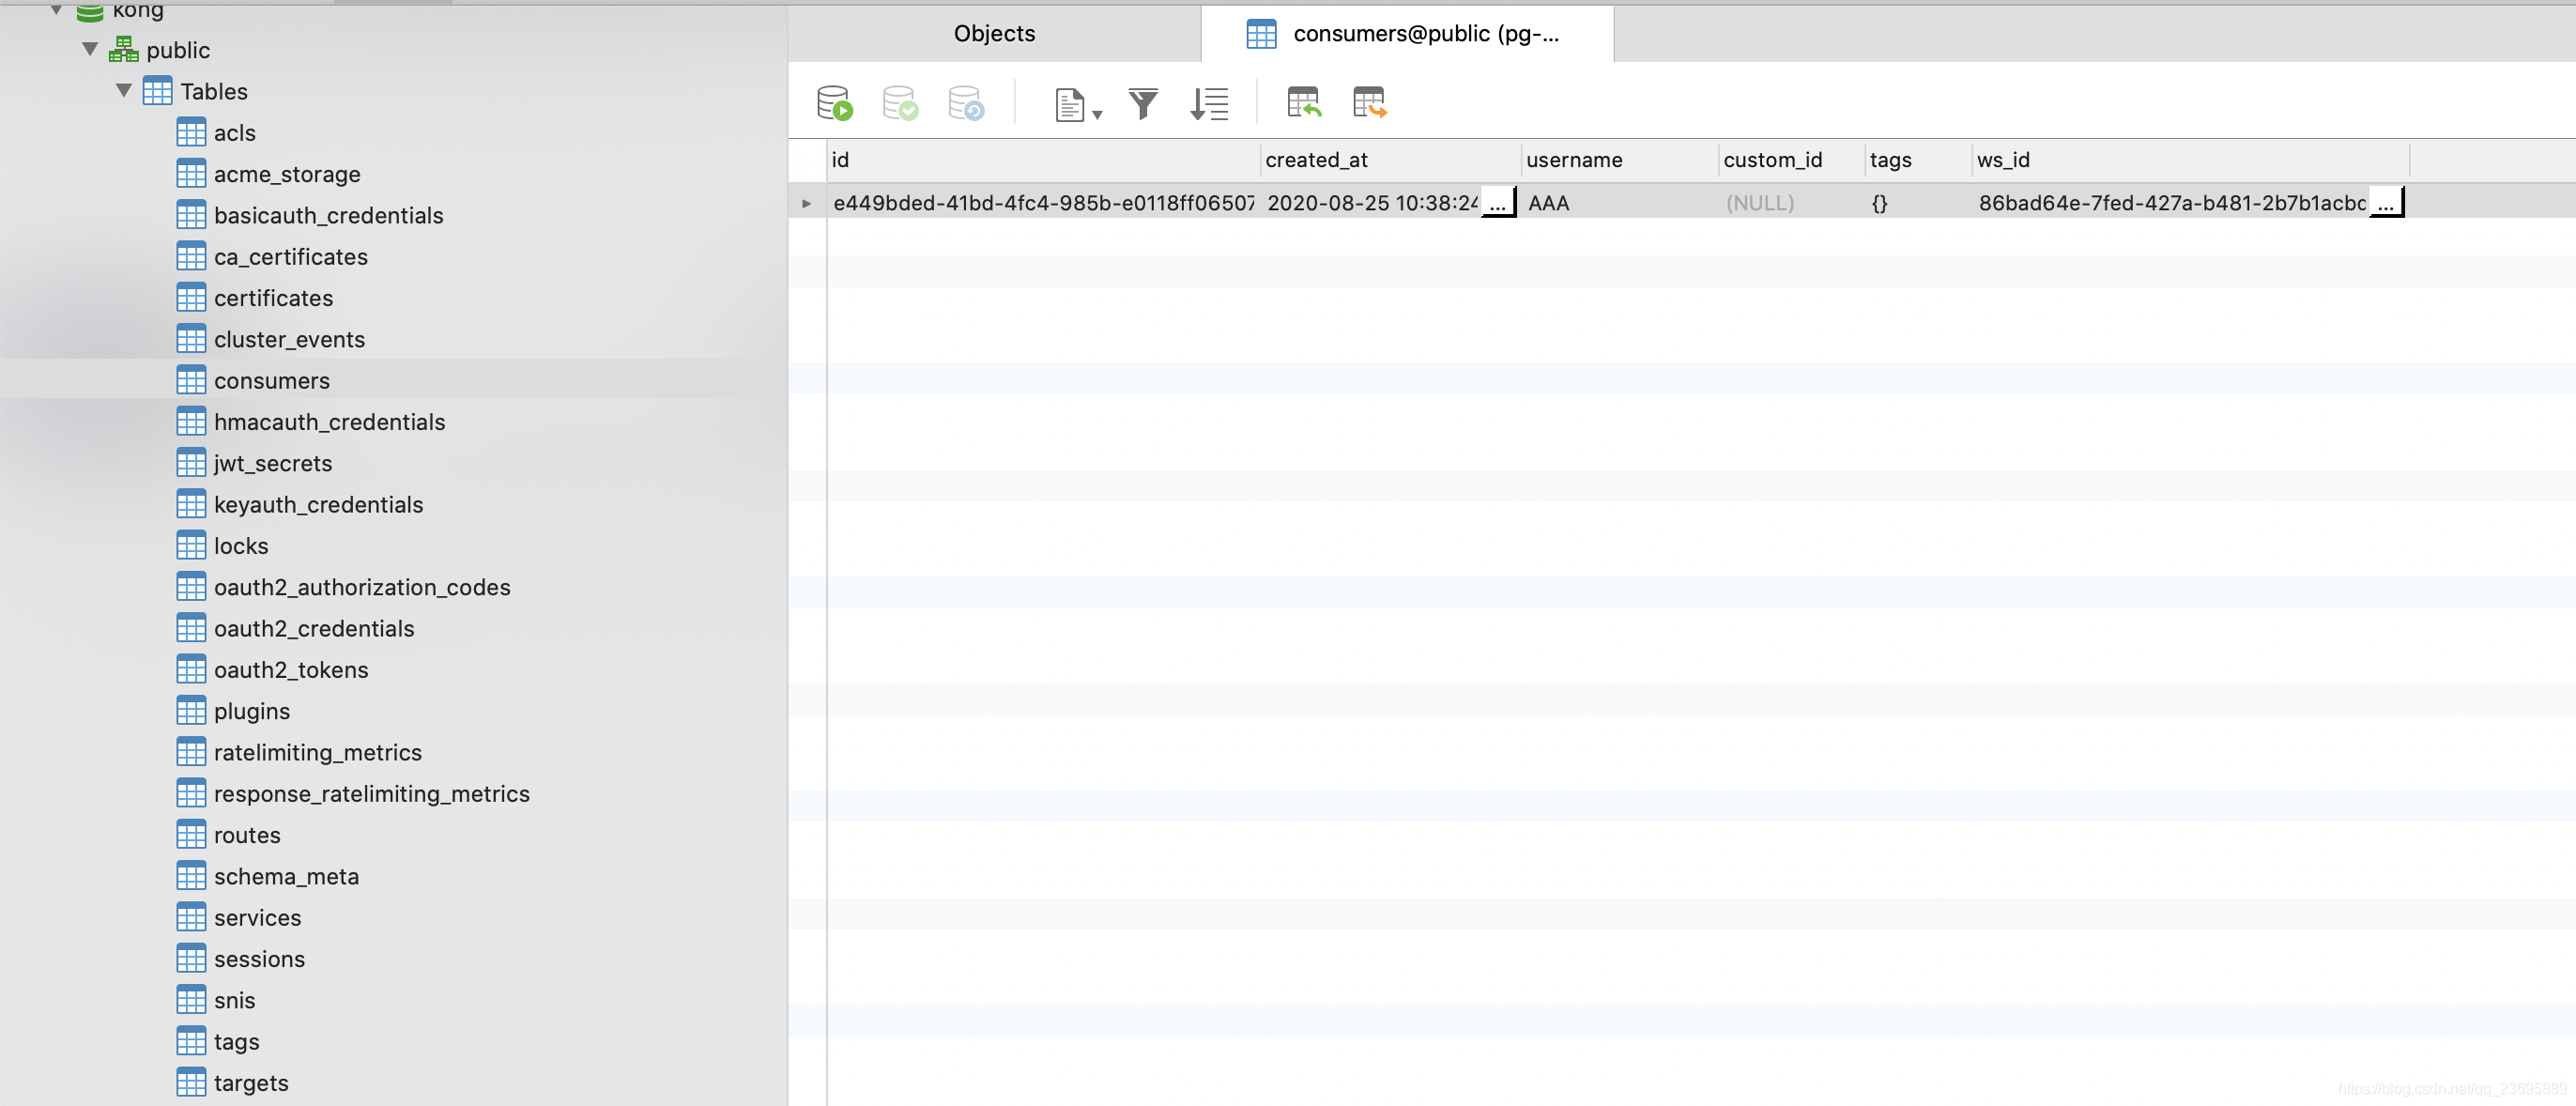The width and height of the screenshot is (2576, 1106).
Task: Select the response_ratelimiting_metrics table
Action: [x=371, y=794]
